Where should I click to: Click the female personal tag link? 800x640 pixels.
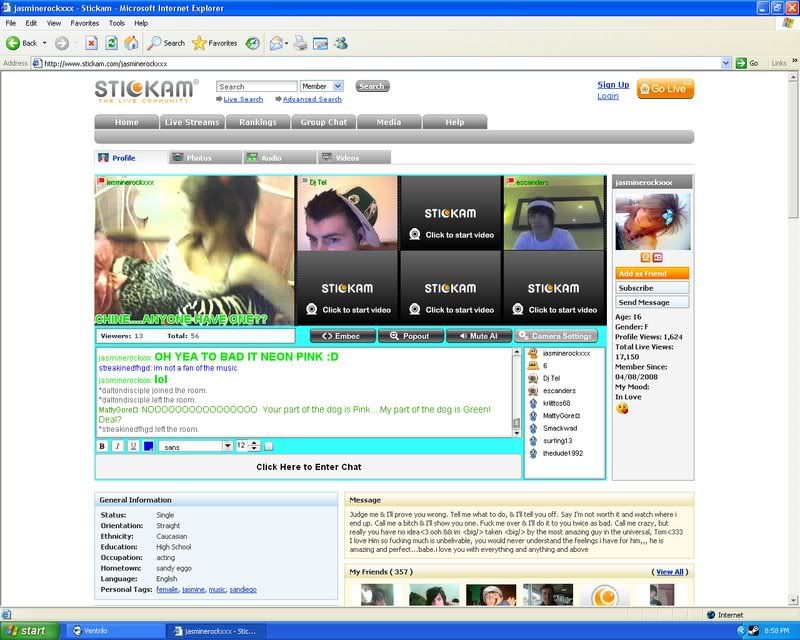pyautogui.click(x=167, y=589)
